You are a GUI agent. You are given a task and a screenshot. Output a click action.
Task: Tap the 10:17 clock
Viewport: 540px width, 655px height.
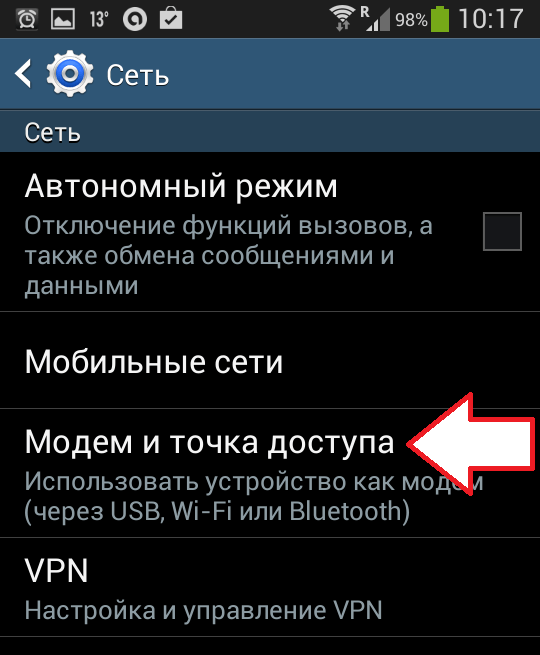click(x=491, y=19)
